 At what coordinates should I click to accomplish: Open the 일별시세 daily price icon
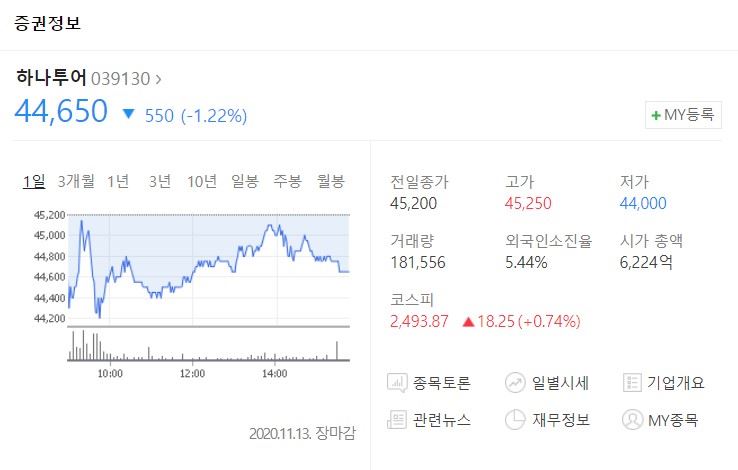(515, 382)
